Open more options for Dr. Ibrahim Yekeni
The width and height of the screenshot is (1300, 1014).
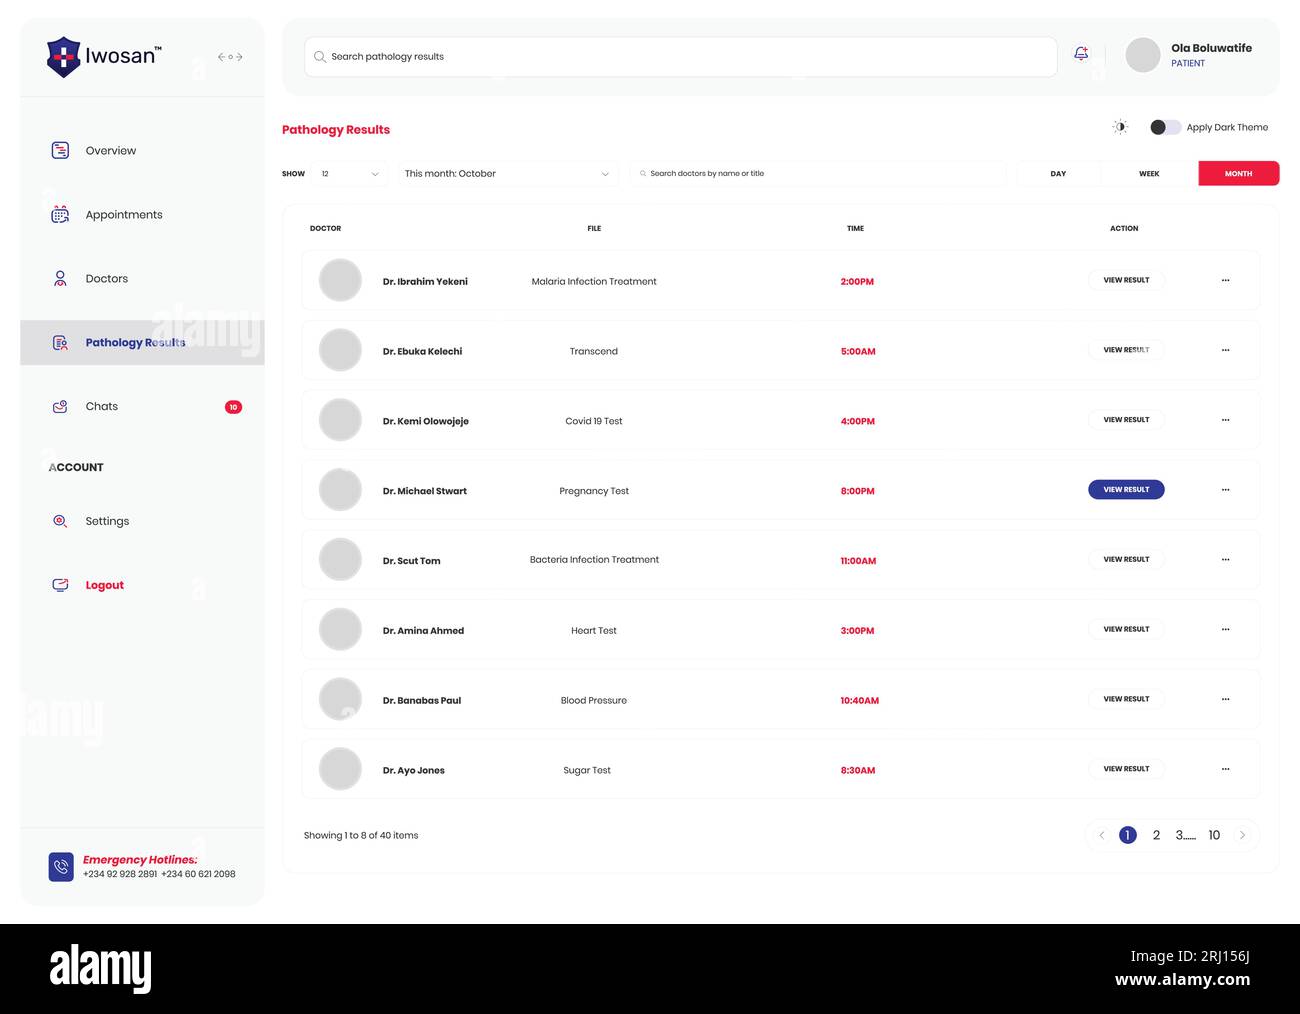1225,280
